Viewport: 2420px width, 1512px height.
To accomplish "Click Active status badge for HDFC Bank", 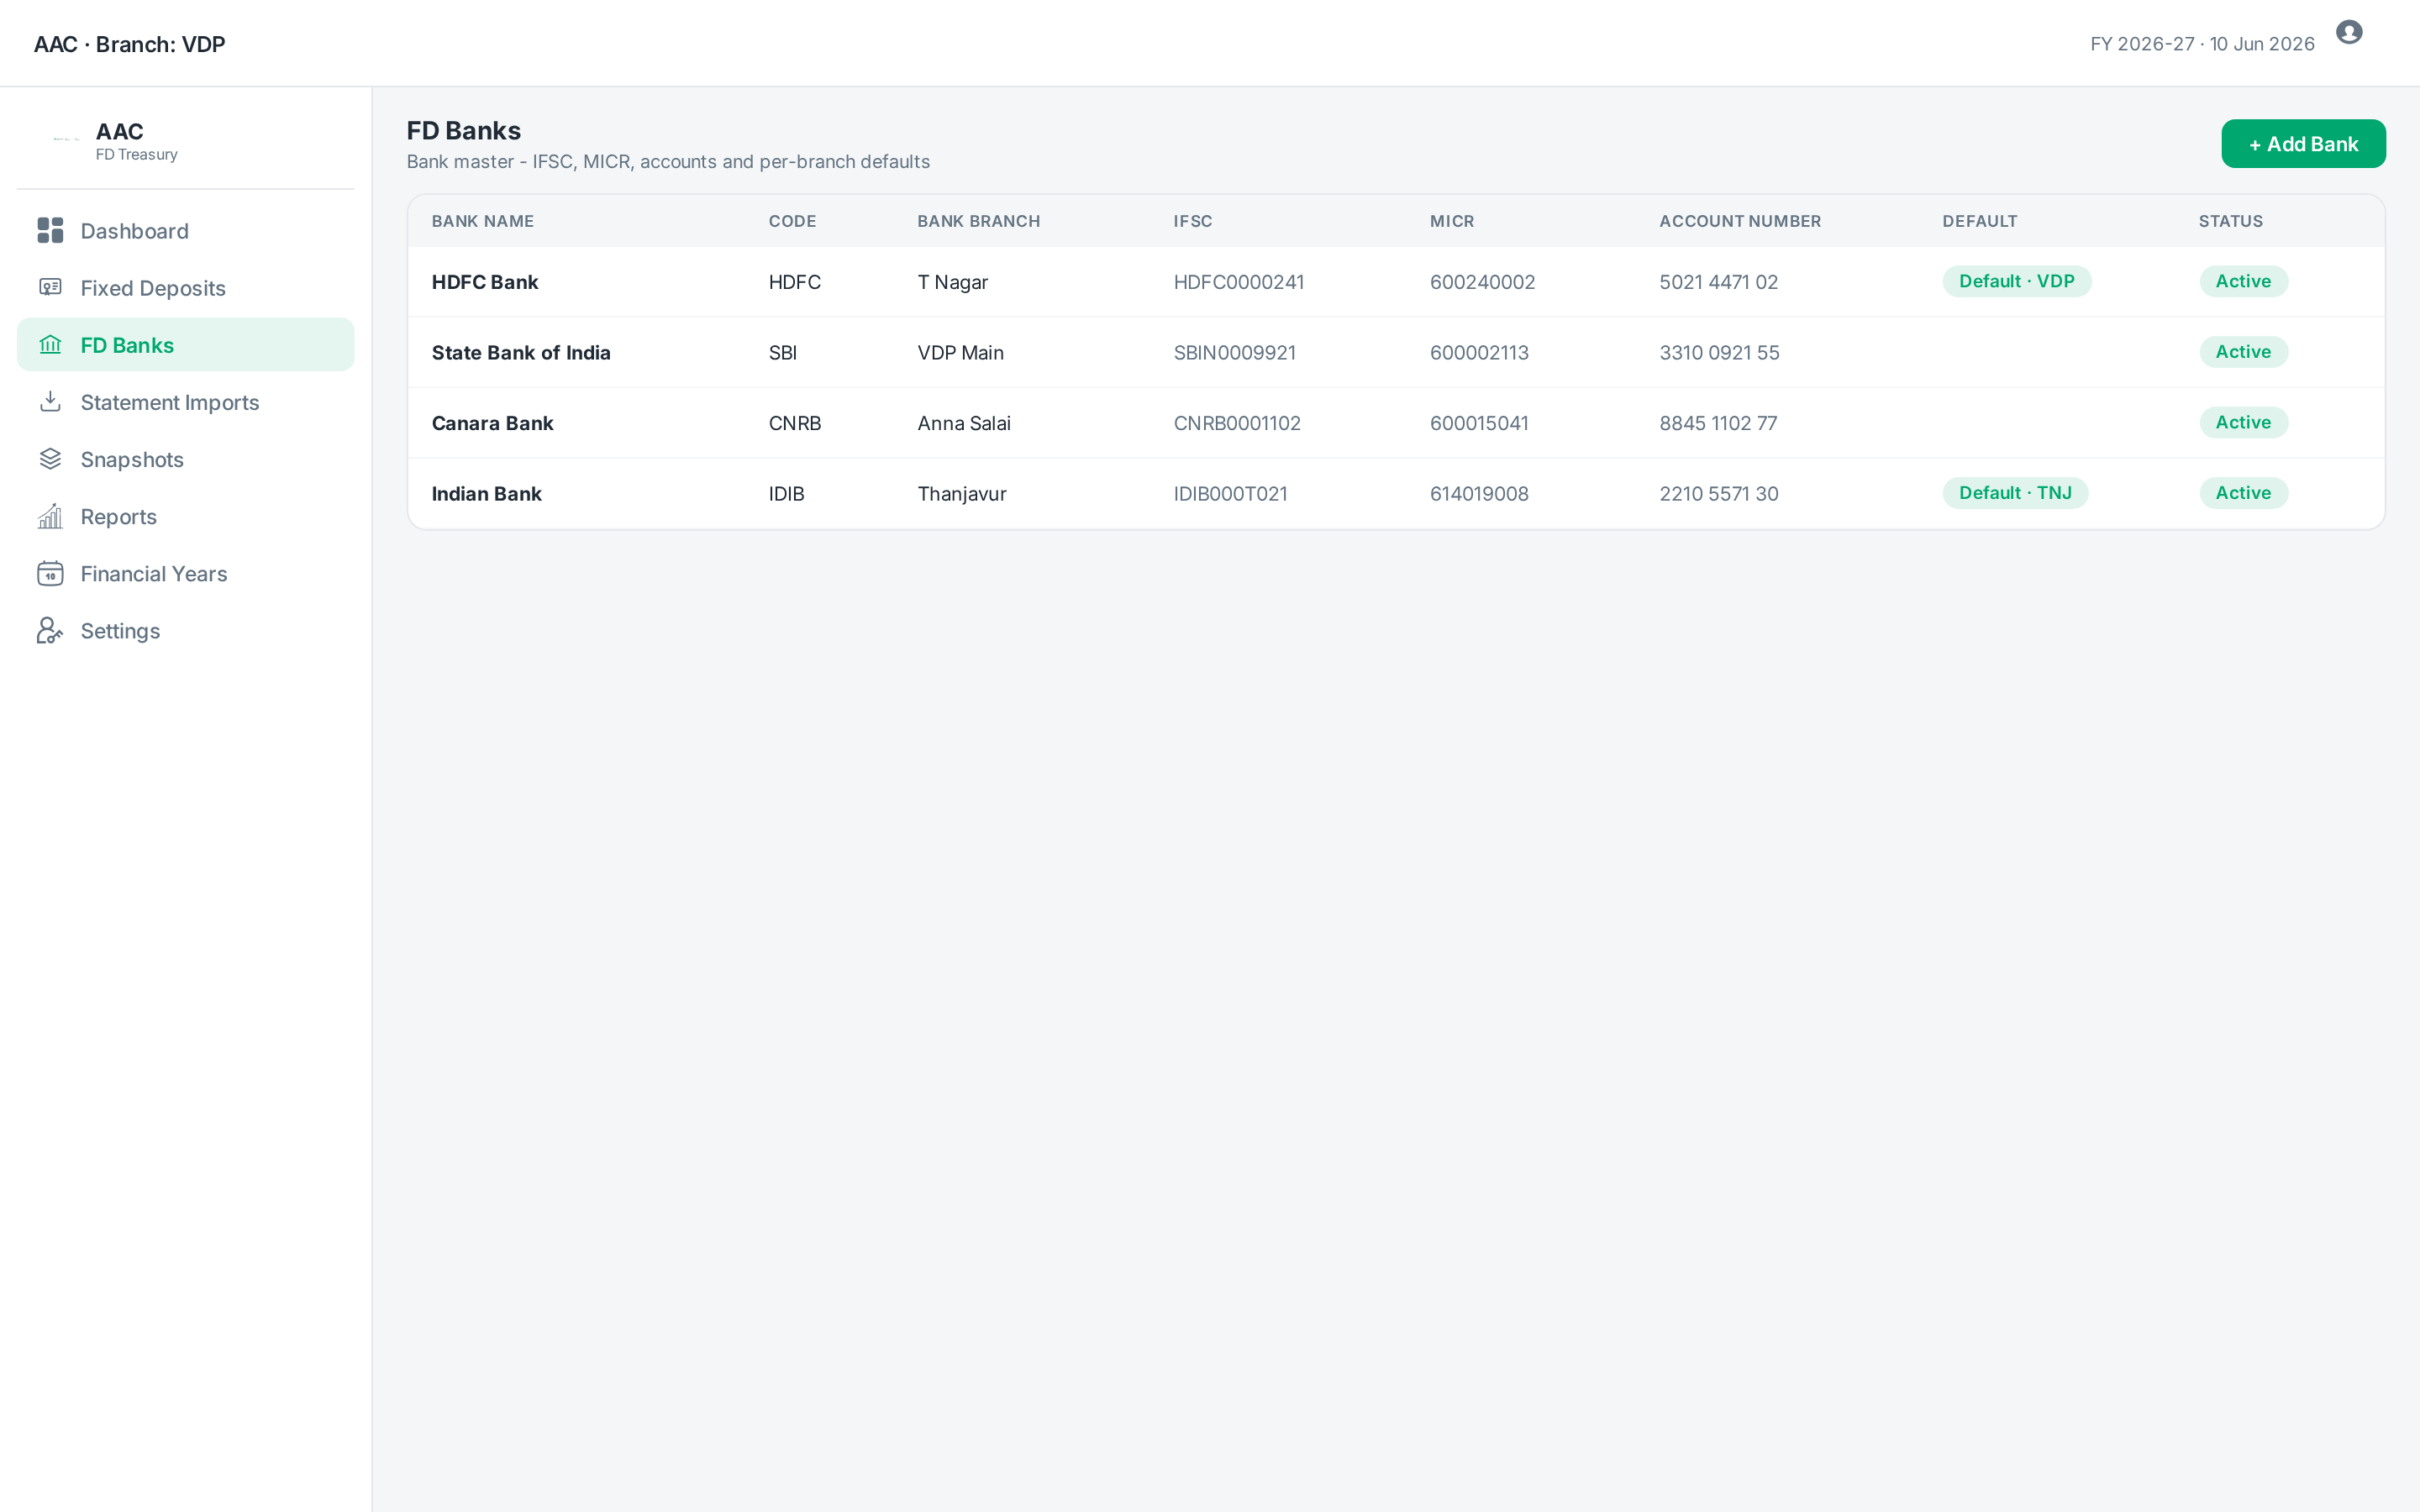I will [2243, 281].
